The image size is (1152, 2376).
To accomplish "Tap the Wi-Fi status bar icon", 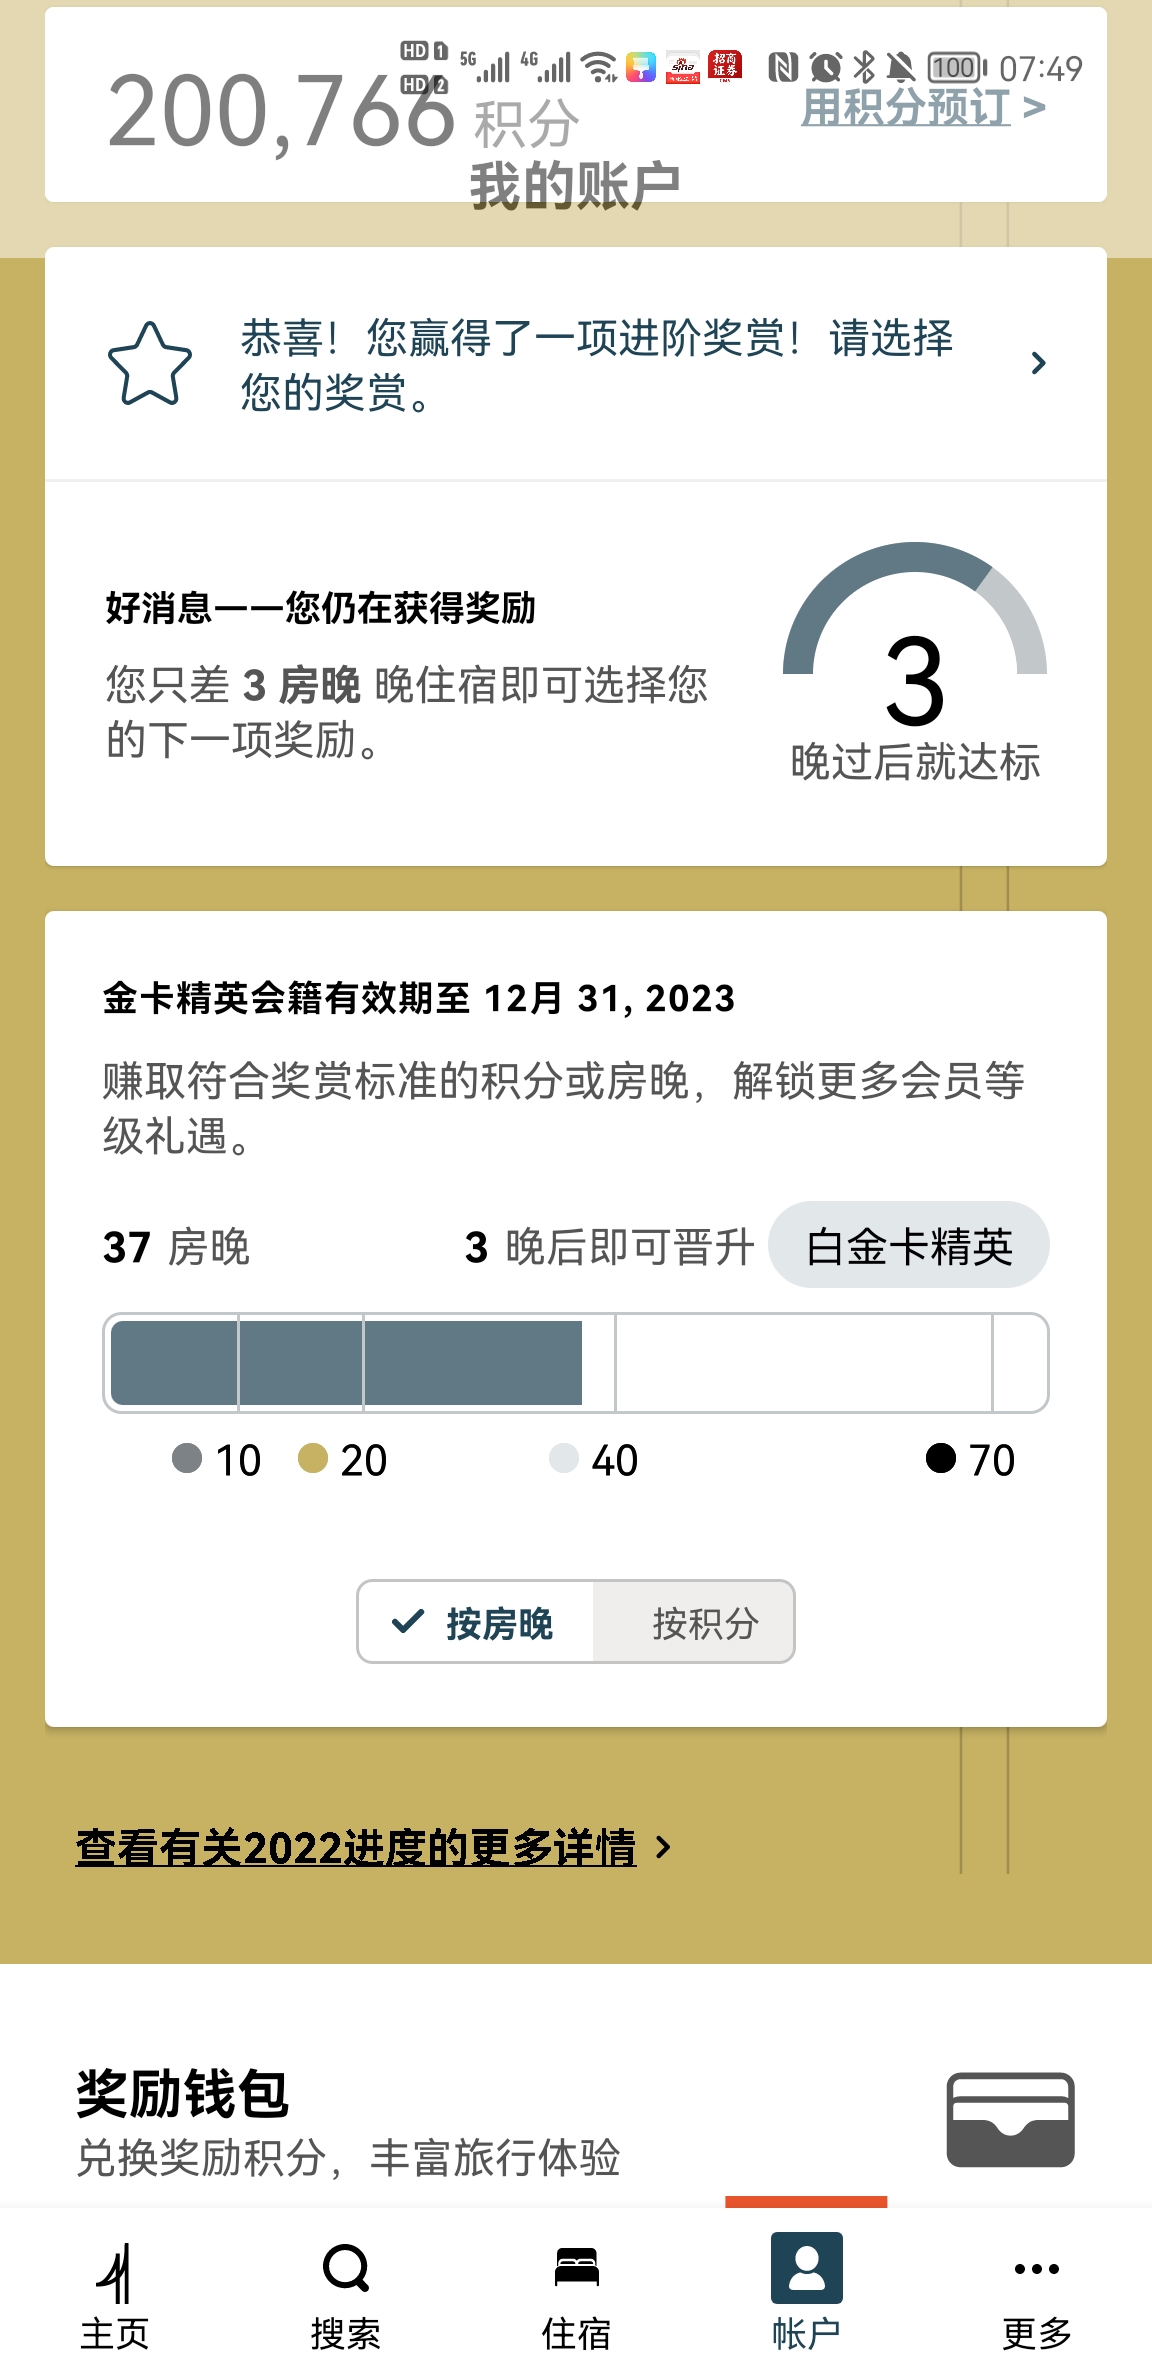I will click(599, 67).
